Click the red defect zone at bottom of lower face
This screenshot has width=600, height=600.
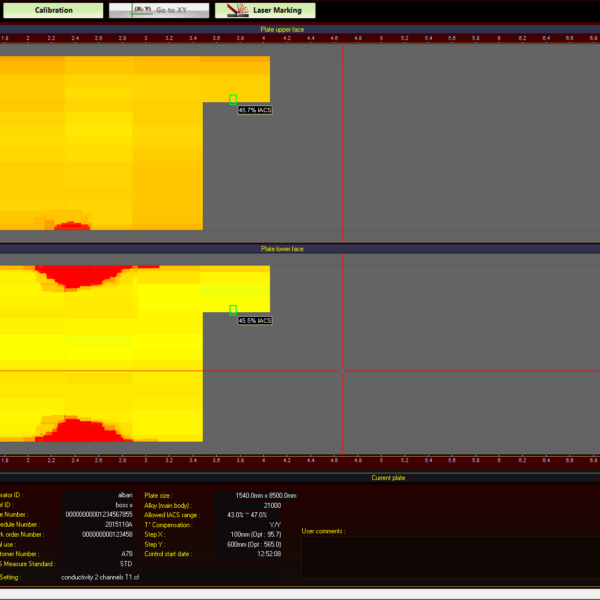(x=82, y=432)
